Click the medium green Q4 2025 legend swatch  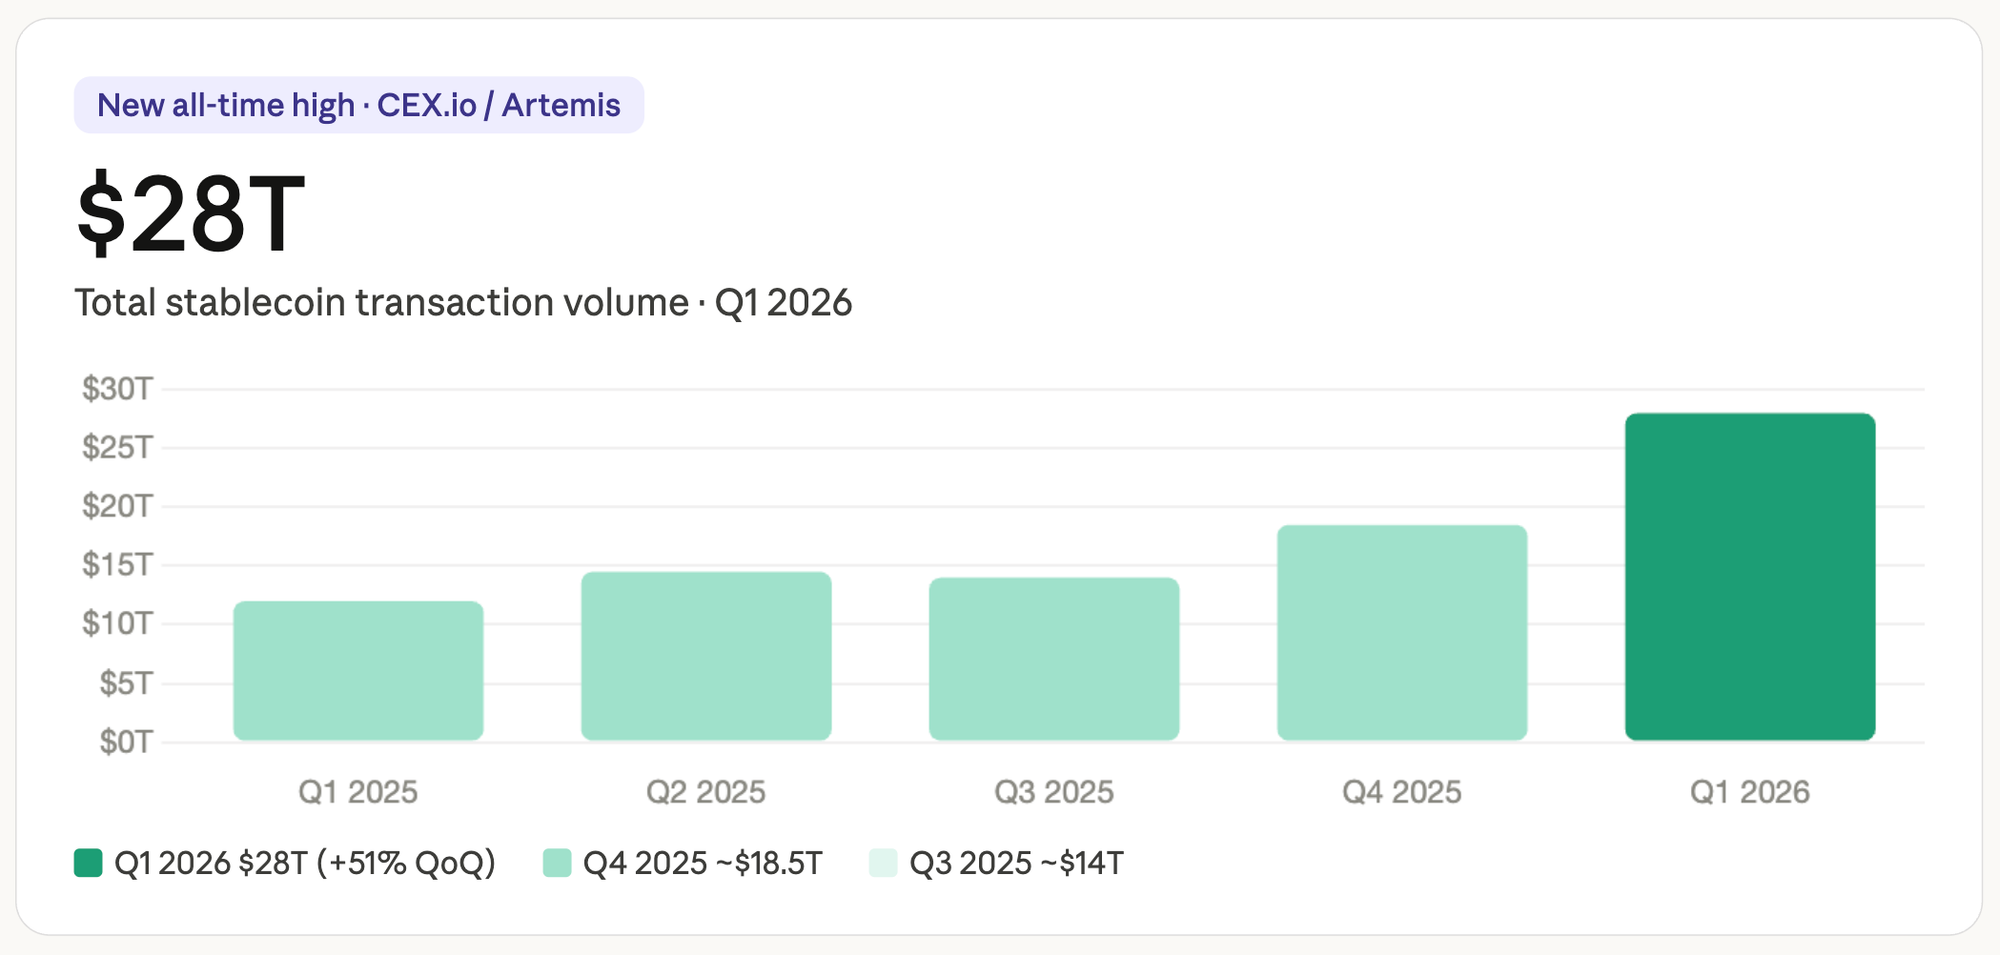pyautogui.click(x=556, y=861)
